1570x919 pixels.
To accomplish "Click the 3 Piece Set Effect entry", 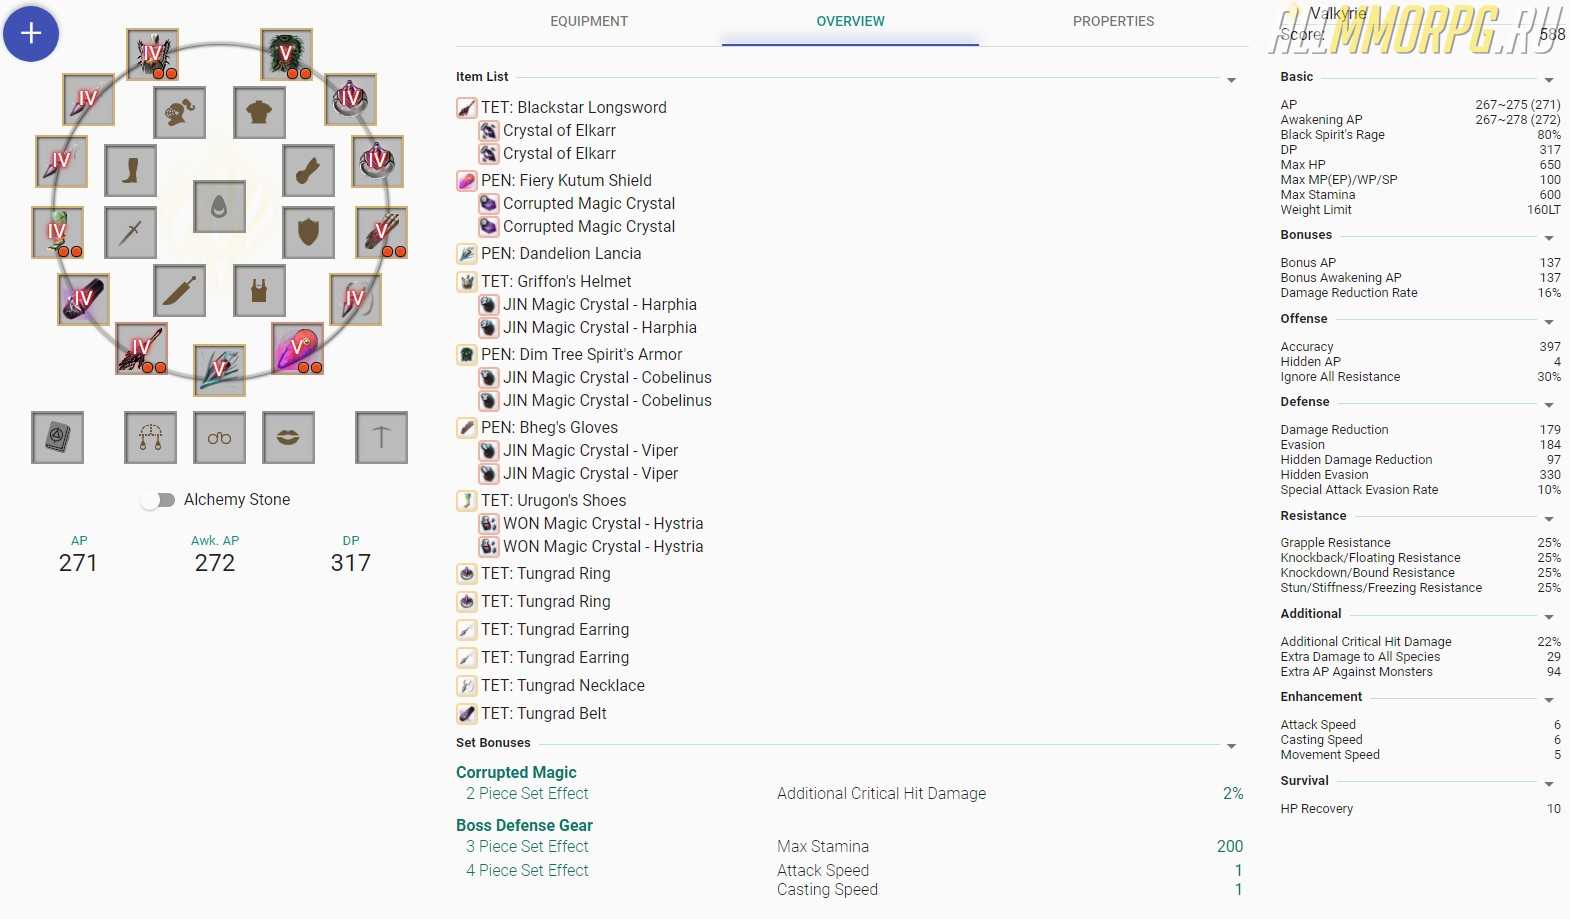I will point(527,846).
